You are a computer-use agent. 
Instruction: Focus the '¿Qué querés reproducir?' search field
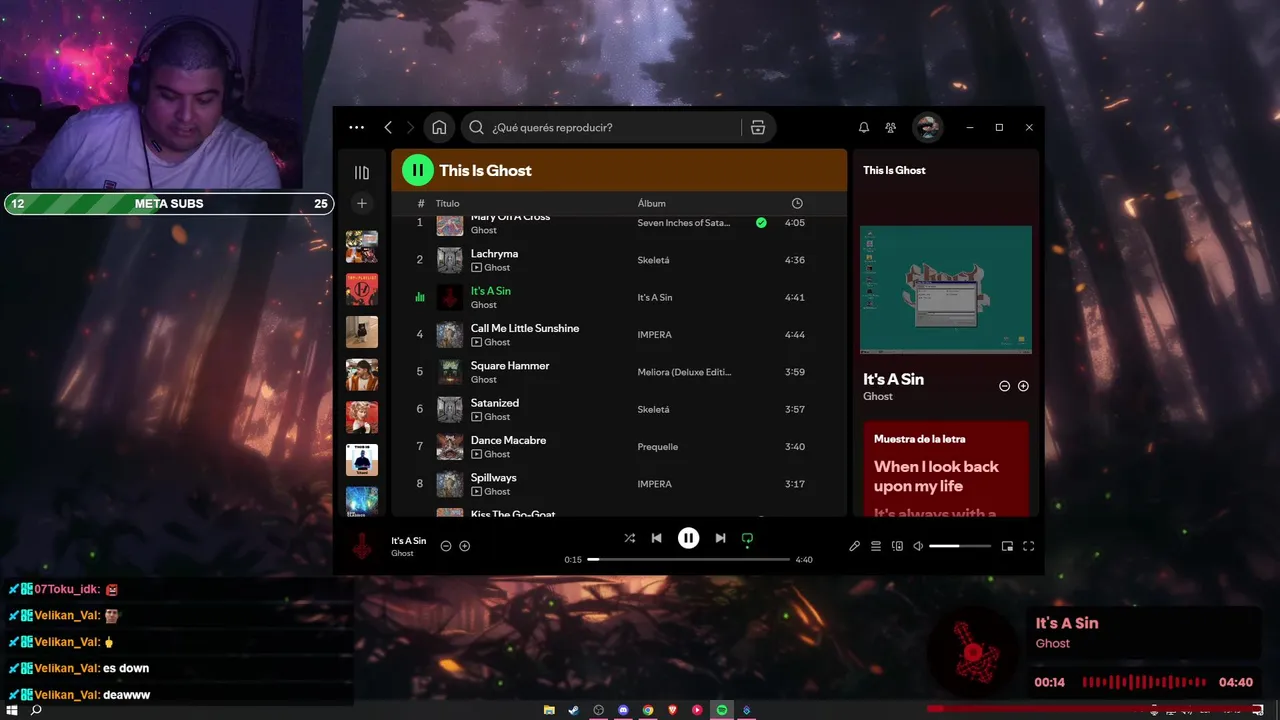600,127
